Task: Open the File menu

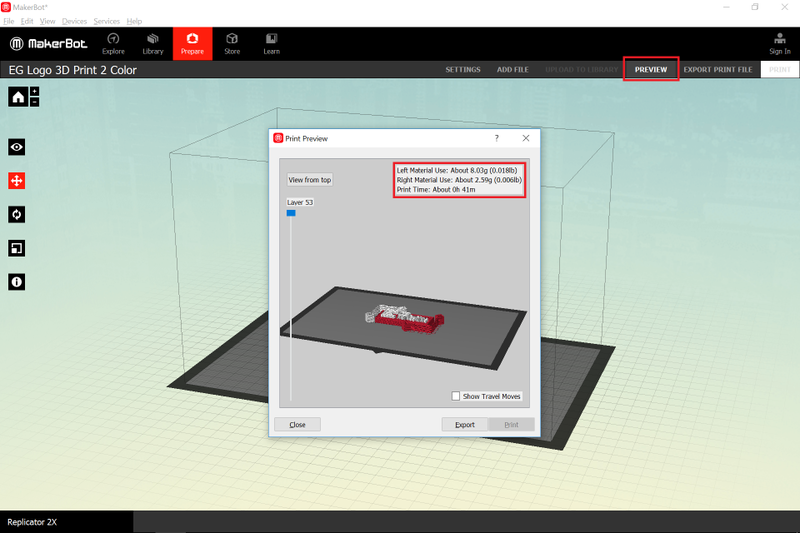Action: click(9, 21)
